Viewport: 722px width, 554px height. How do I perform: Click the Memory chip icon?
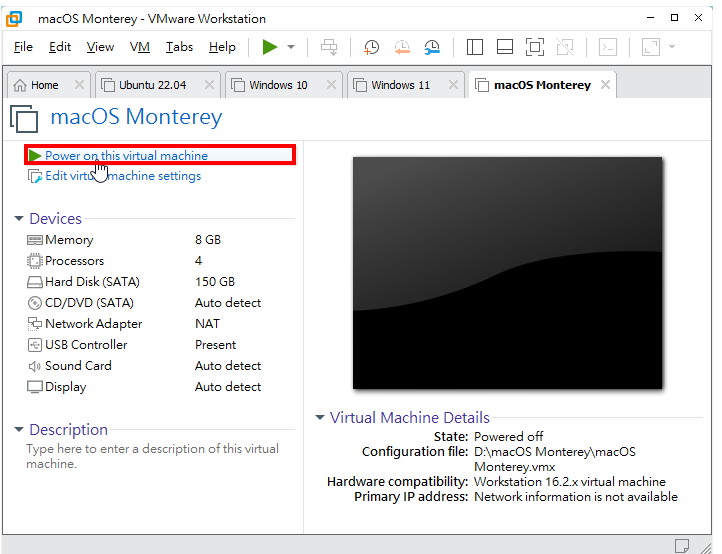point(35,240)
